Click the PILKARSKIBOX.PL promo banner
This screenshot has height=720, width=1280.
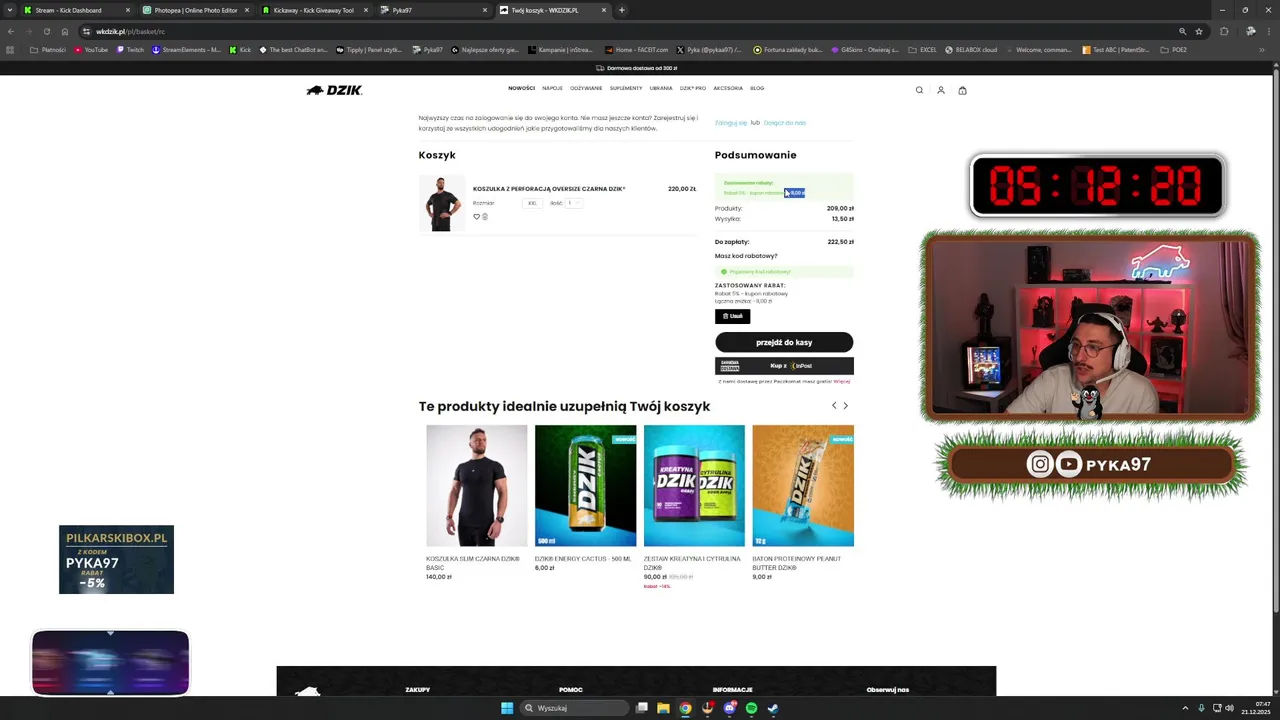coord(116,559)
